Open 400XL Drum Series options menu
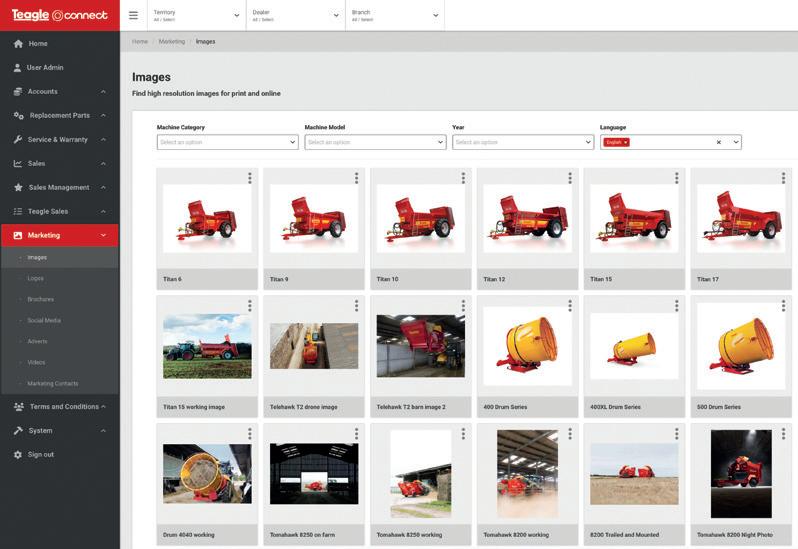 [676, 305]
